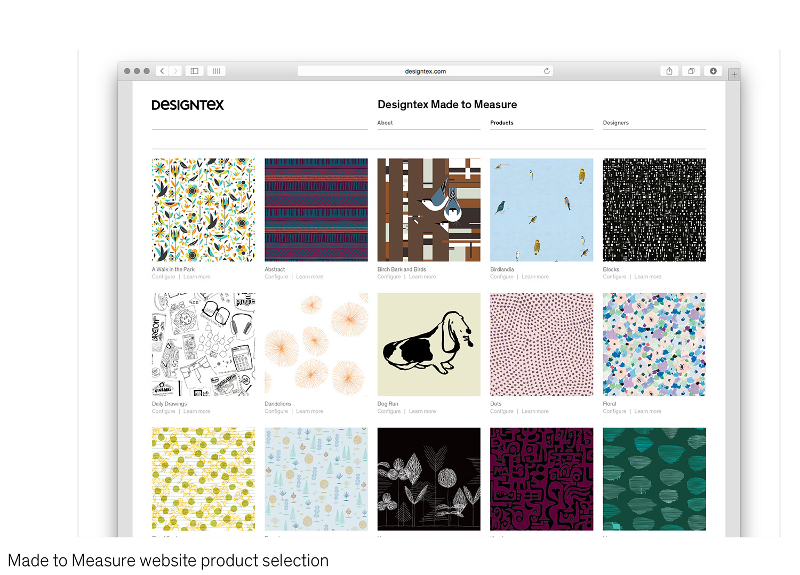This screenshot has width=800, height=575.
Task: Open the Share button in Safari toolbar
Action: (669, 71)
